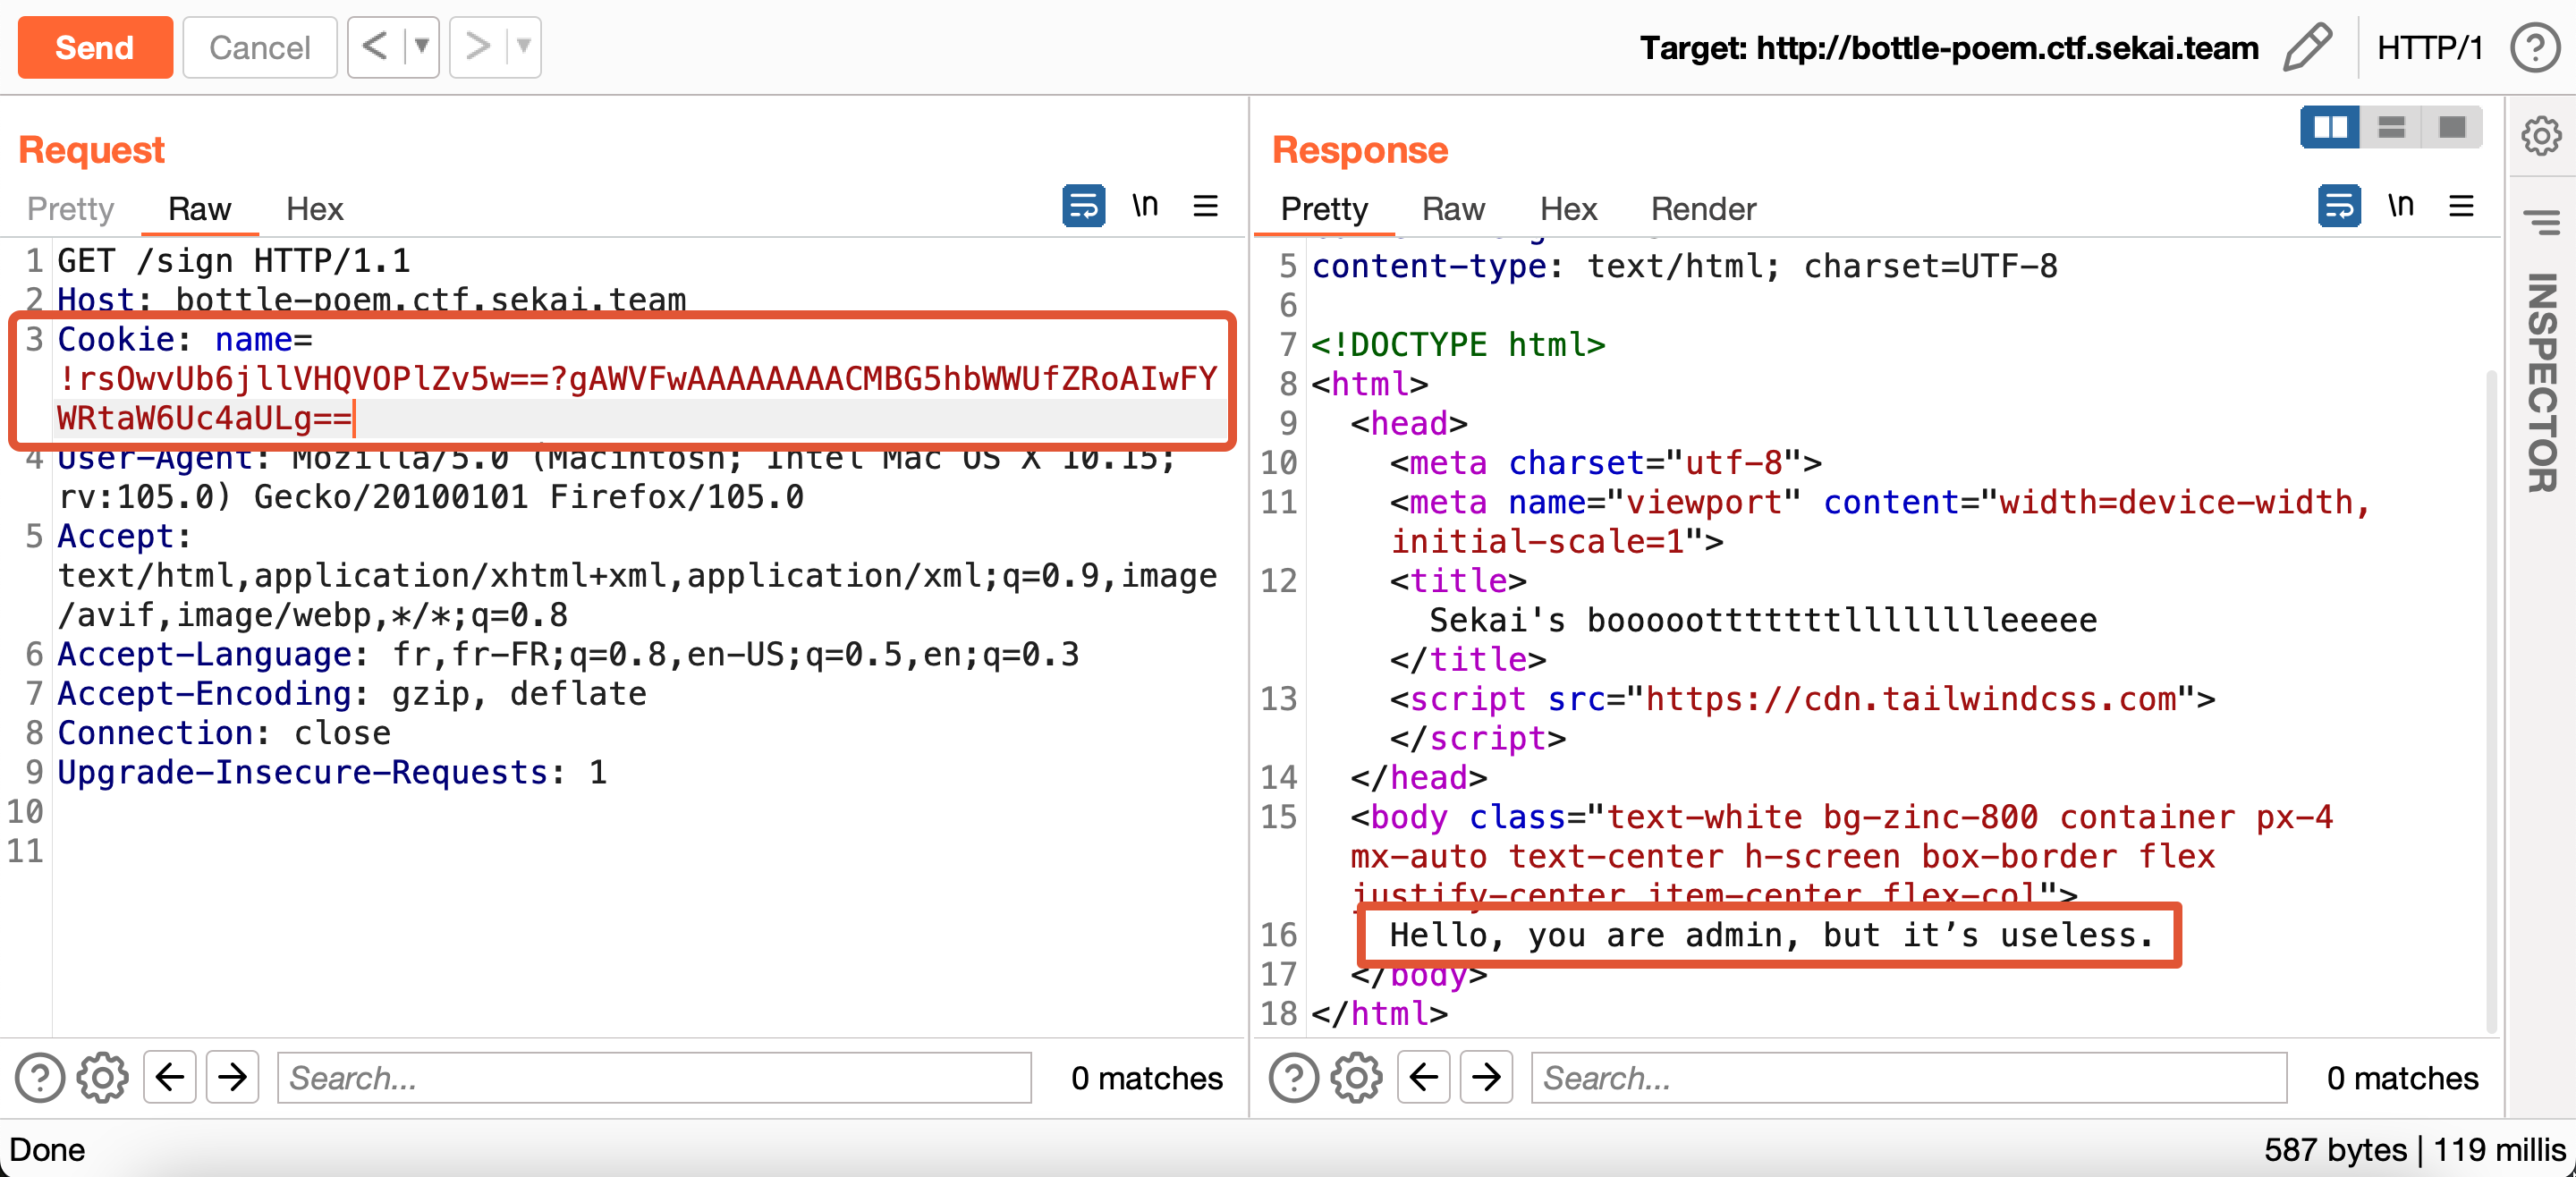Click 'Upgrade-Insecure-Requests: 1' header
Image resolution: width=2576 pixels, height=1177 pixels.
332,772
